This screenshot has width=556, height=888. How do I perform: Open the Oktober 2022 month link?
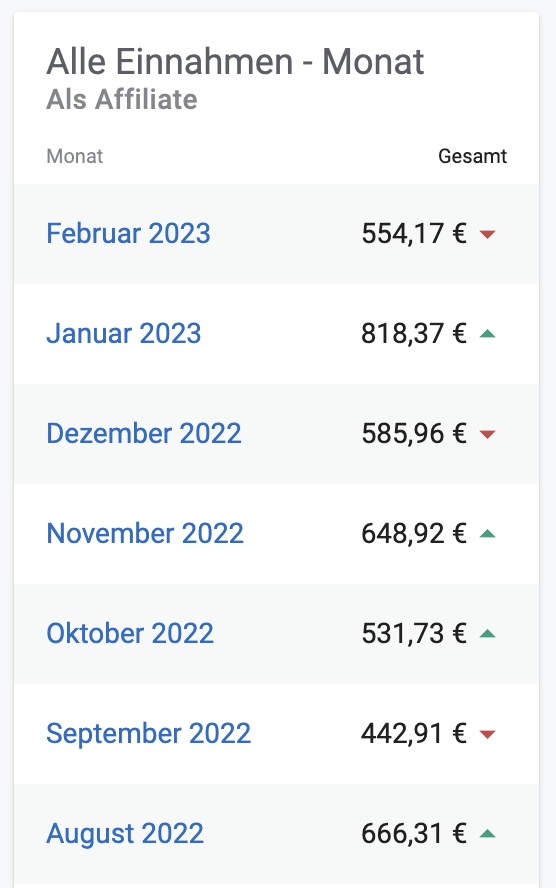point(130,633)
